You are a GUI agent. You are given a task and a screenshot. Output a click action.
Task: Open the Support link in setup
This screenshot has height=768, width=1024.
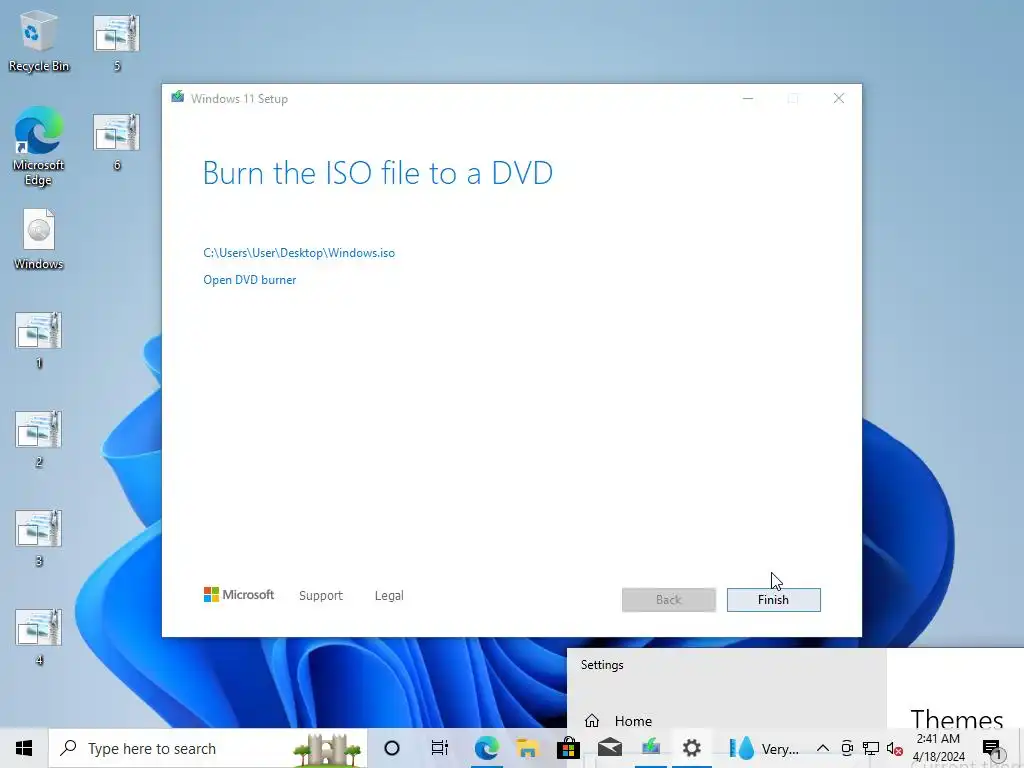[x=321, y=596]
